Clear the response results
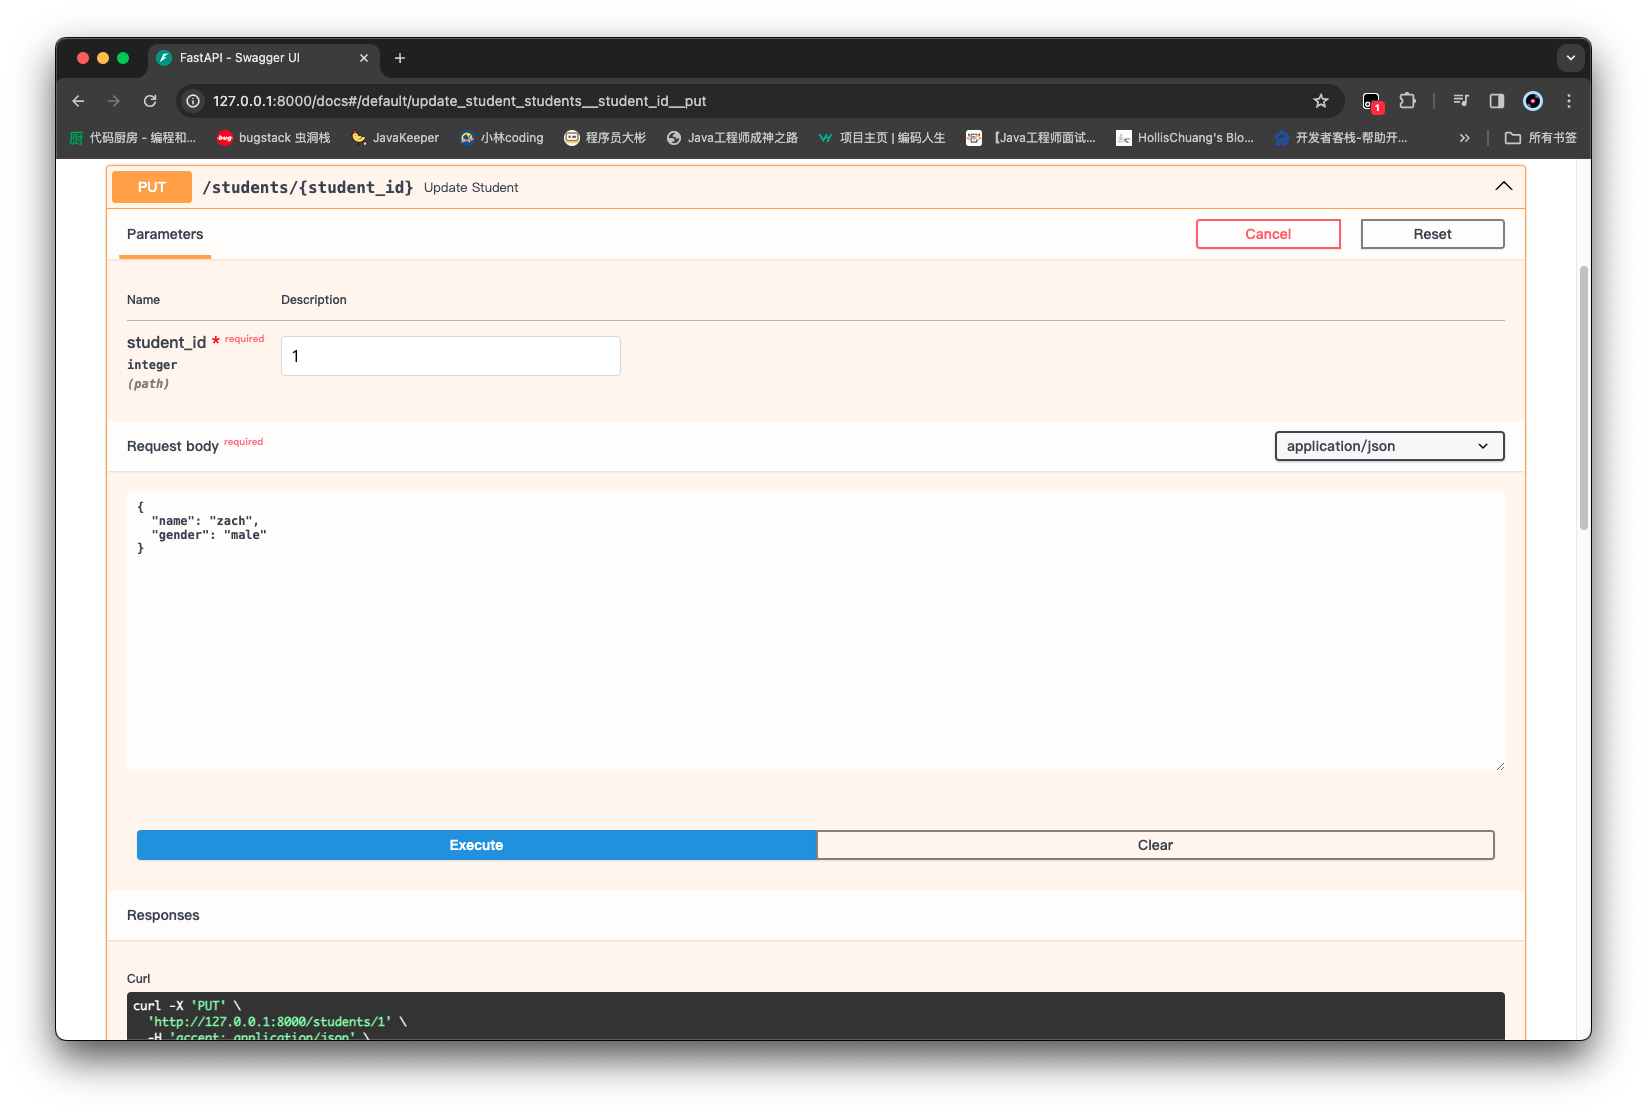 1155,845
